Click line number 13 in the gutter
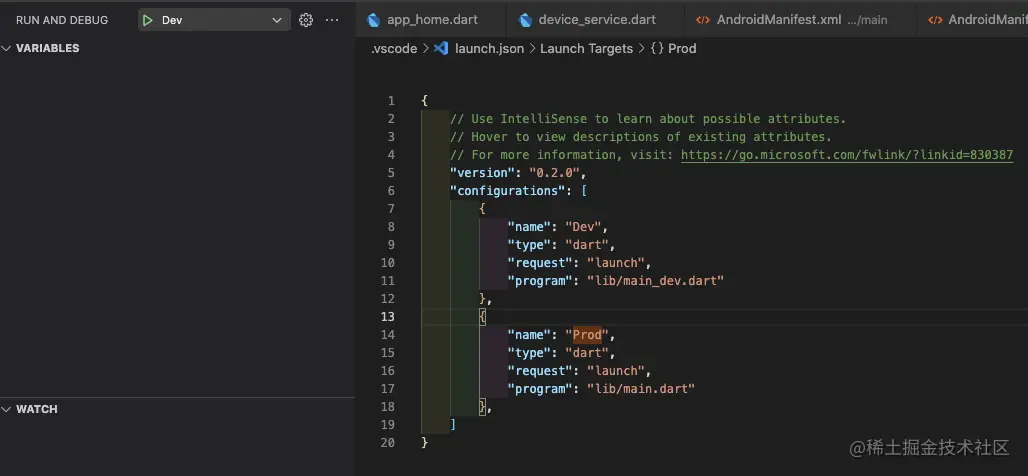The height and width of the screenshot is (476, 1028). coord(388,317)
